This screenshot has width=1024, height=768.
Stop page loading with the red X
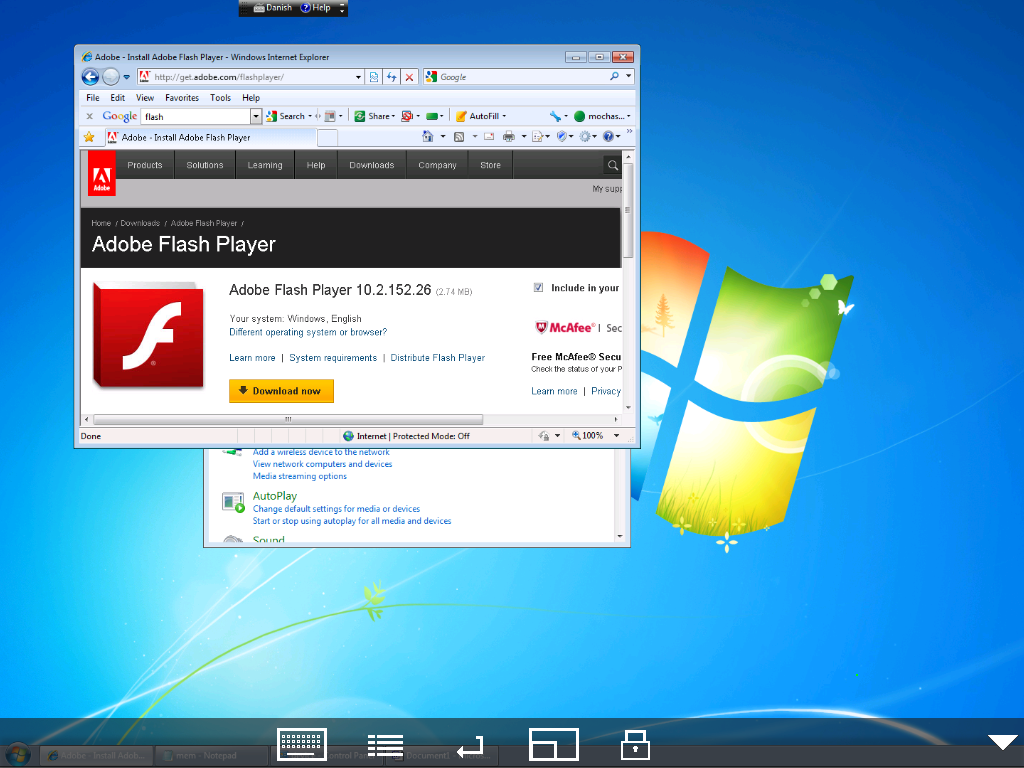409,77
